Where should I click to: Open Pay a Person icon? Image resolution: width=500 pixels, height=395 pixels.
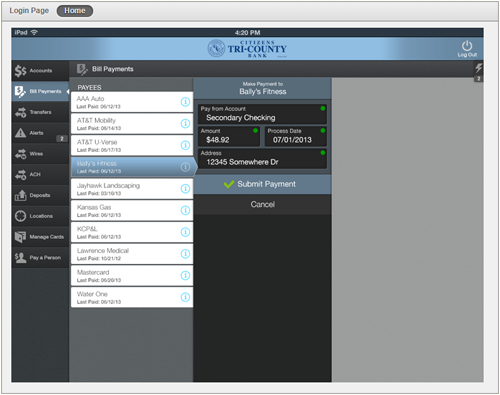click(20, 258)
